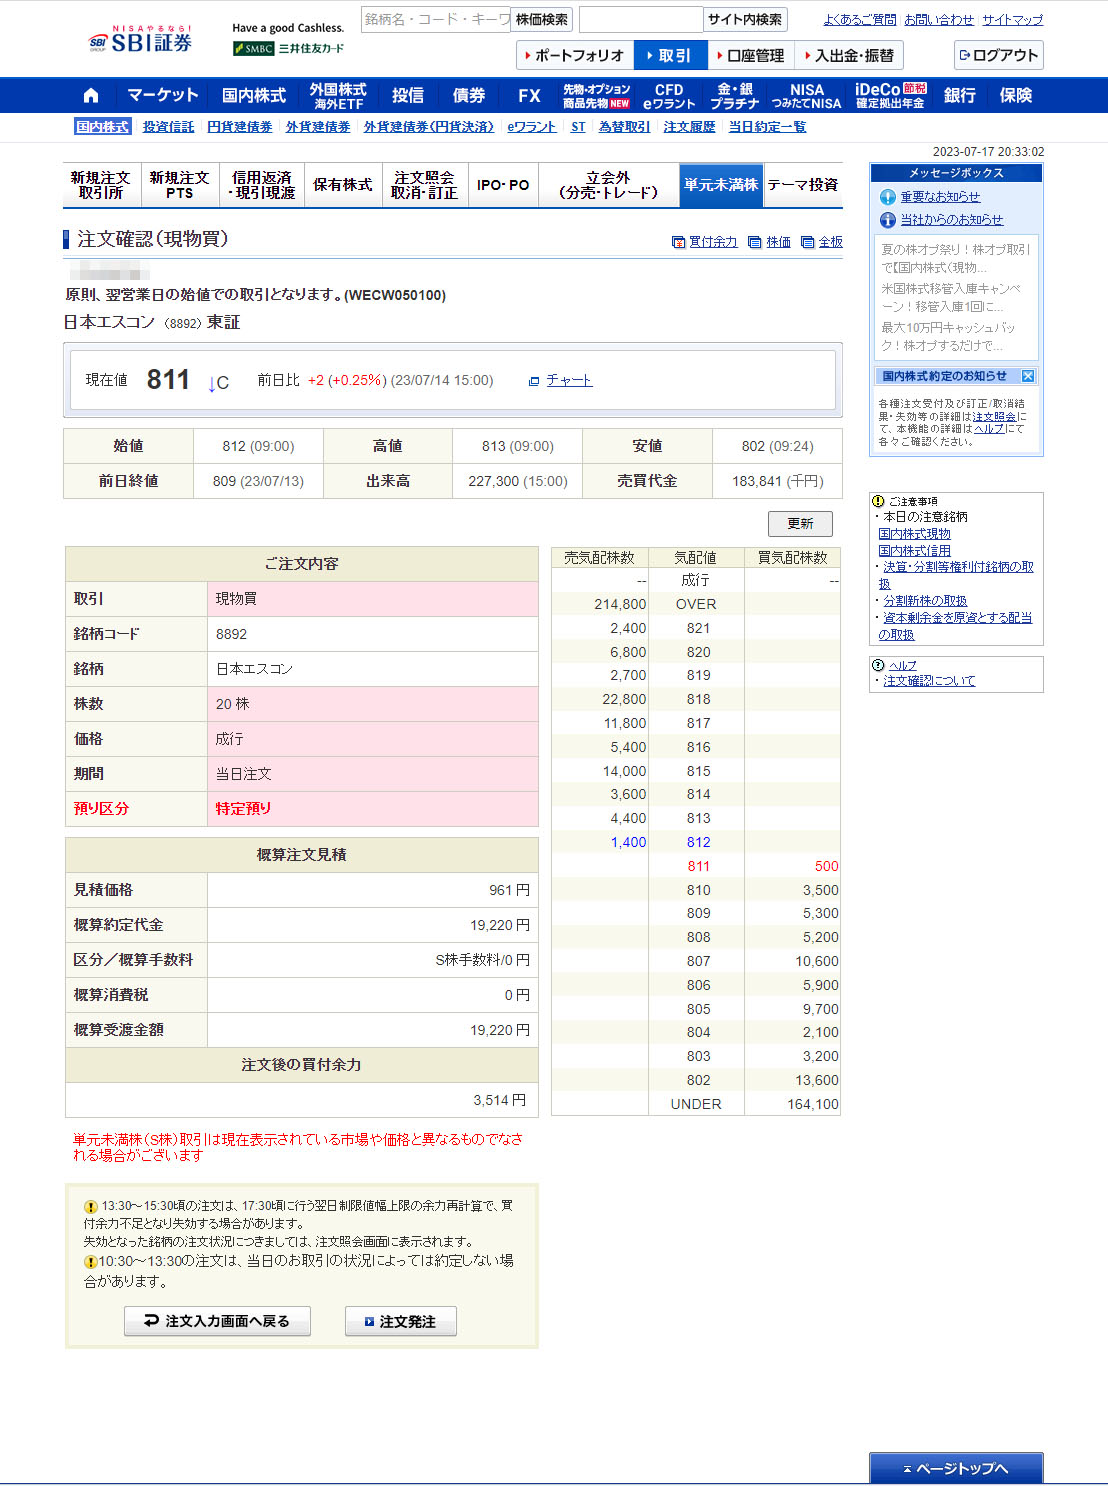
Task: Open the ポートフォリオ menu
Action: point(574,56)
